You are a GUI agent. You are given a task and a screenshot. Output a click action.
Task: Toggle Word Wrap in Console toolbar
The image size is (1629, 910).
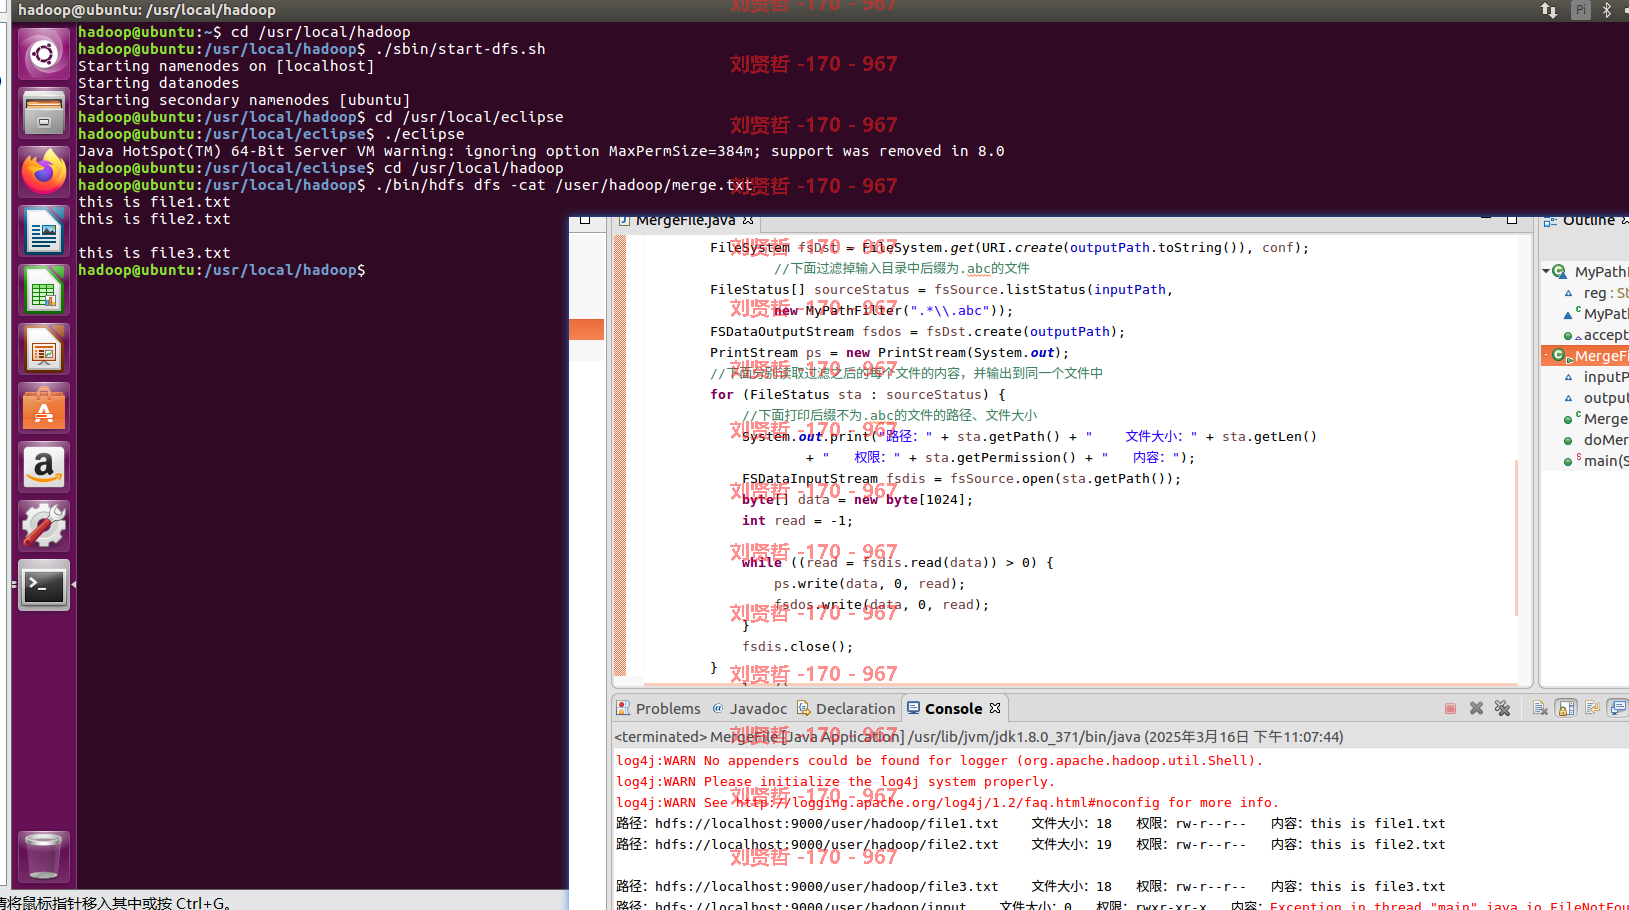tap(1592, 708)
